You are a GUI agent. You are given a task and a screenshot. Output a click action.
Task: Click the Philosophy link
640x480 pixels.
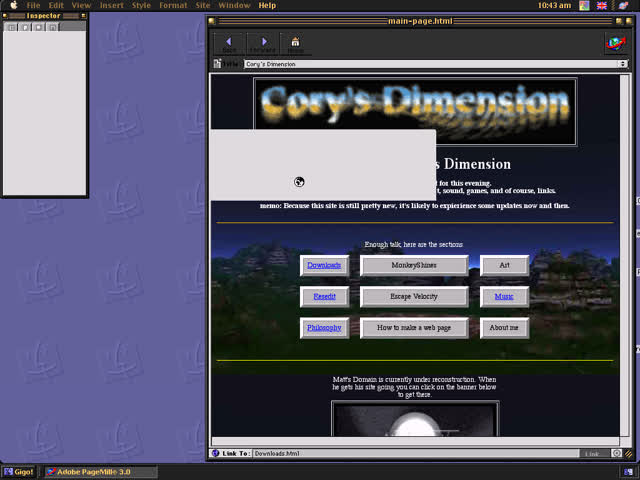click(324, 328)
